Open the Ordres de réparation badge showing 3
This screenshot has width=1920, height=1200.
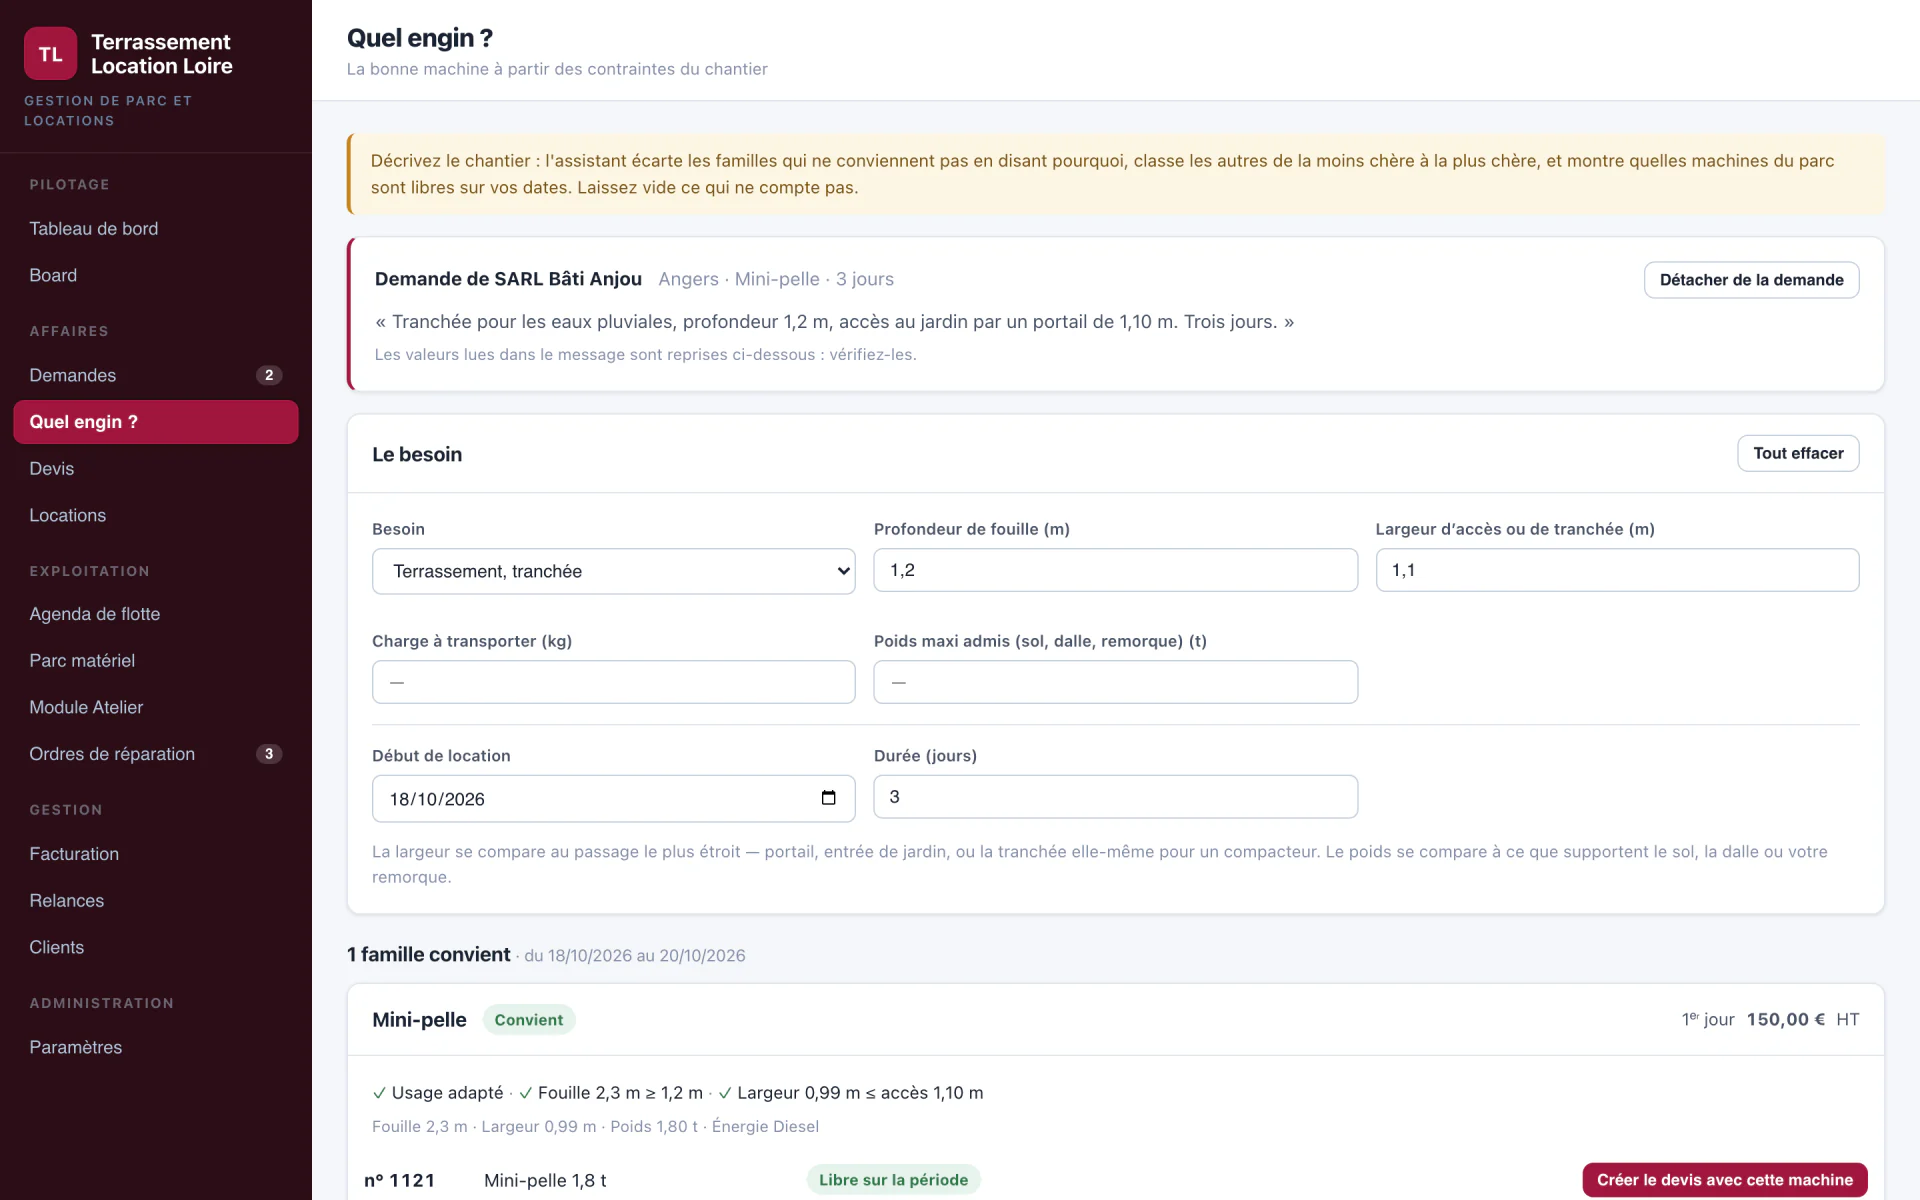(x=269, y=754)
